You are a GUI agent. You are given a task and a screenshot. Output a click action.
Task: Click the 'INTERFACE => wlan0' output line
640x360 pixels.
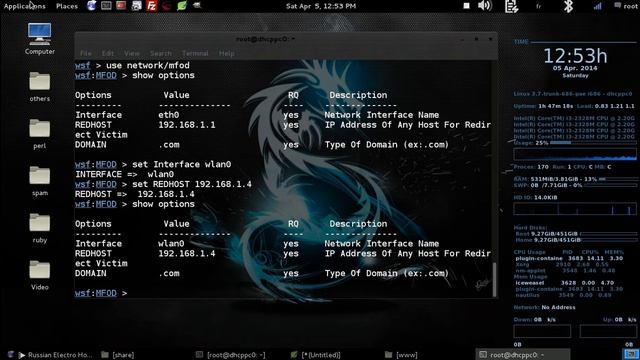124,174
